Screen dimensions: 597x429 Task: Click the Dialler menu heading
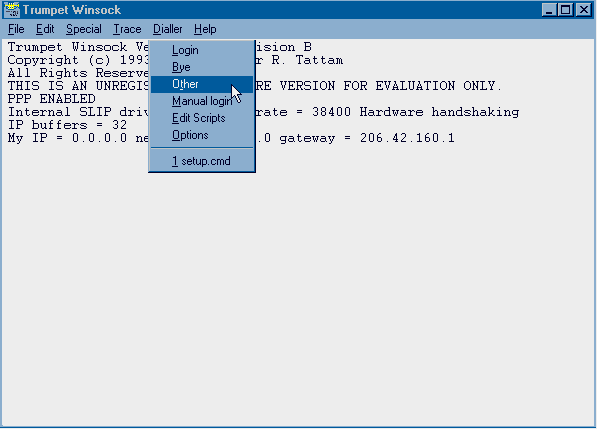coord(168,29)
